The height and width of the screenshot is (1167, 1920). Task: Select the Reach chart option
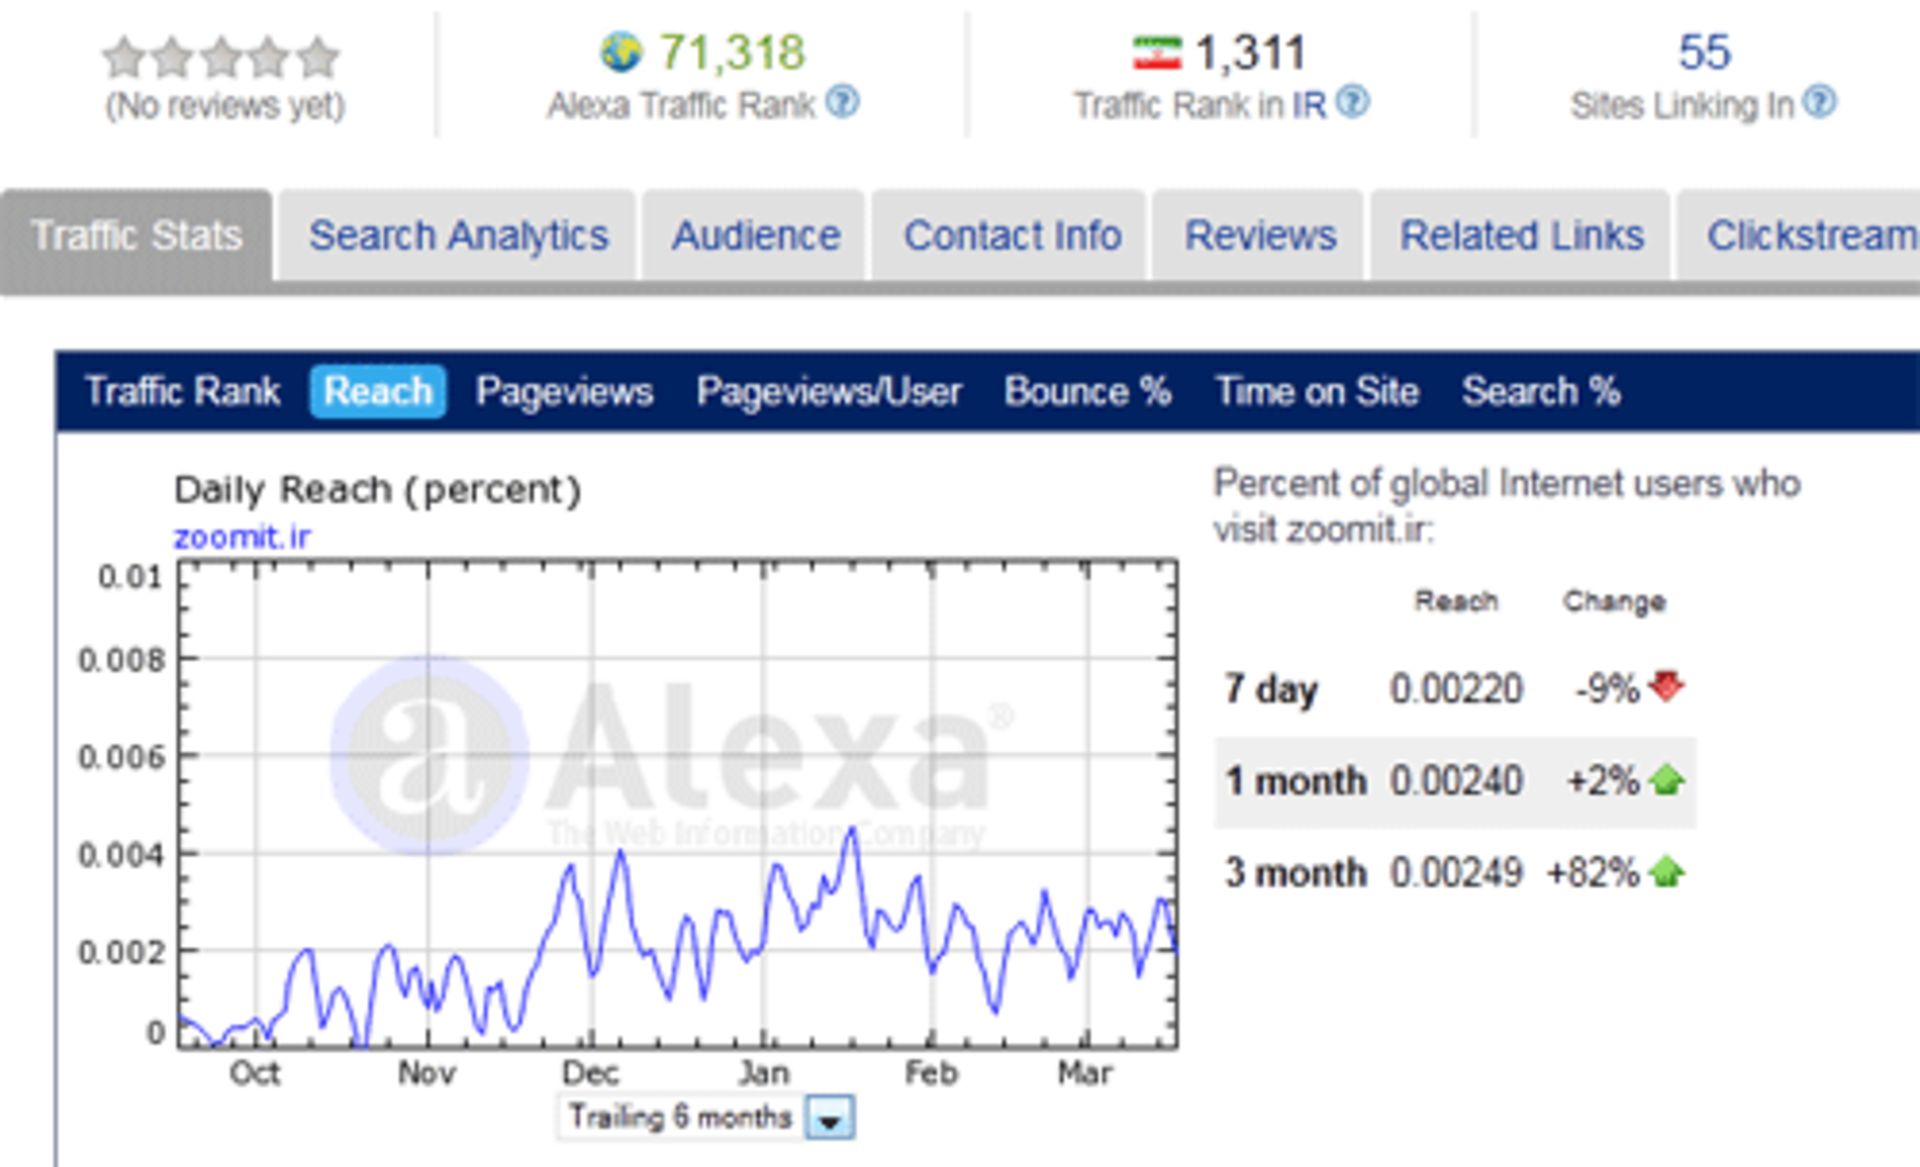[x=378, y=391]
